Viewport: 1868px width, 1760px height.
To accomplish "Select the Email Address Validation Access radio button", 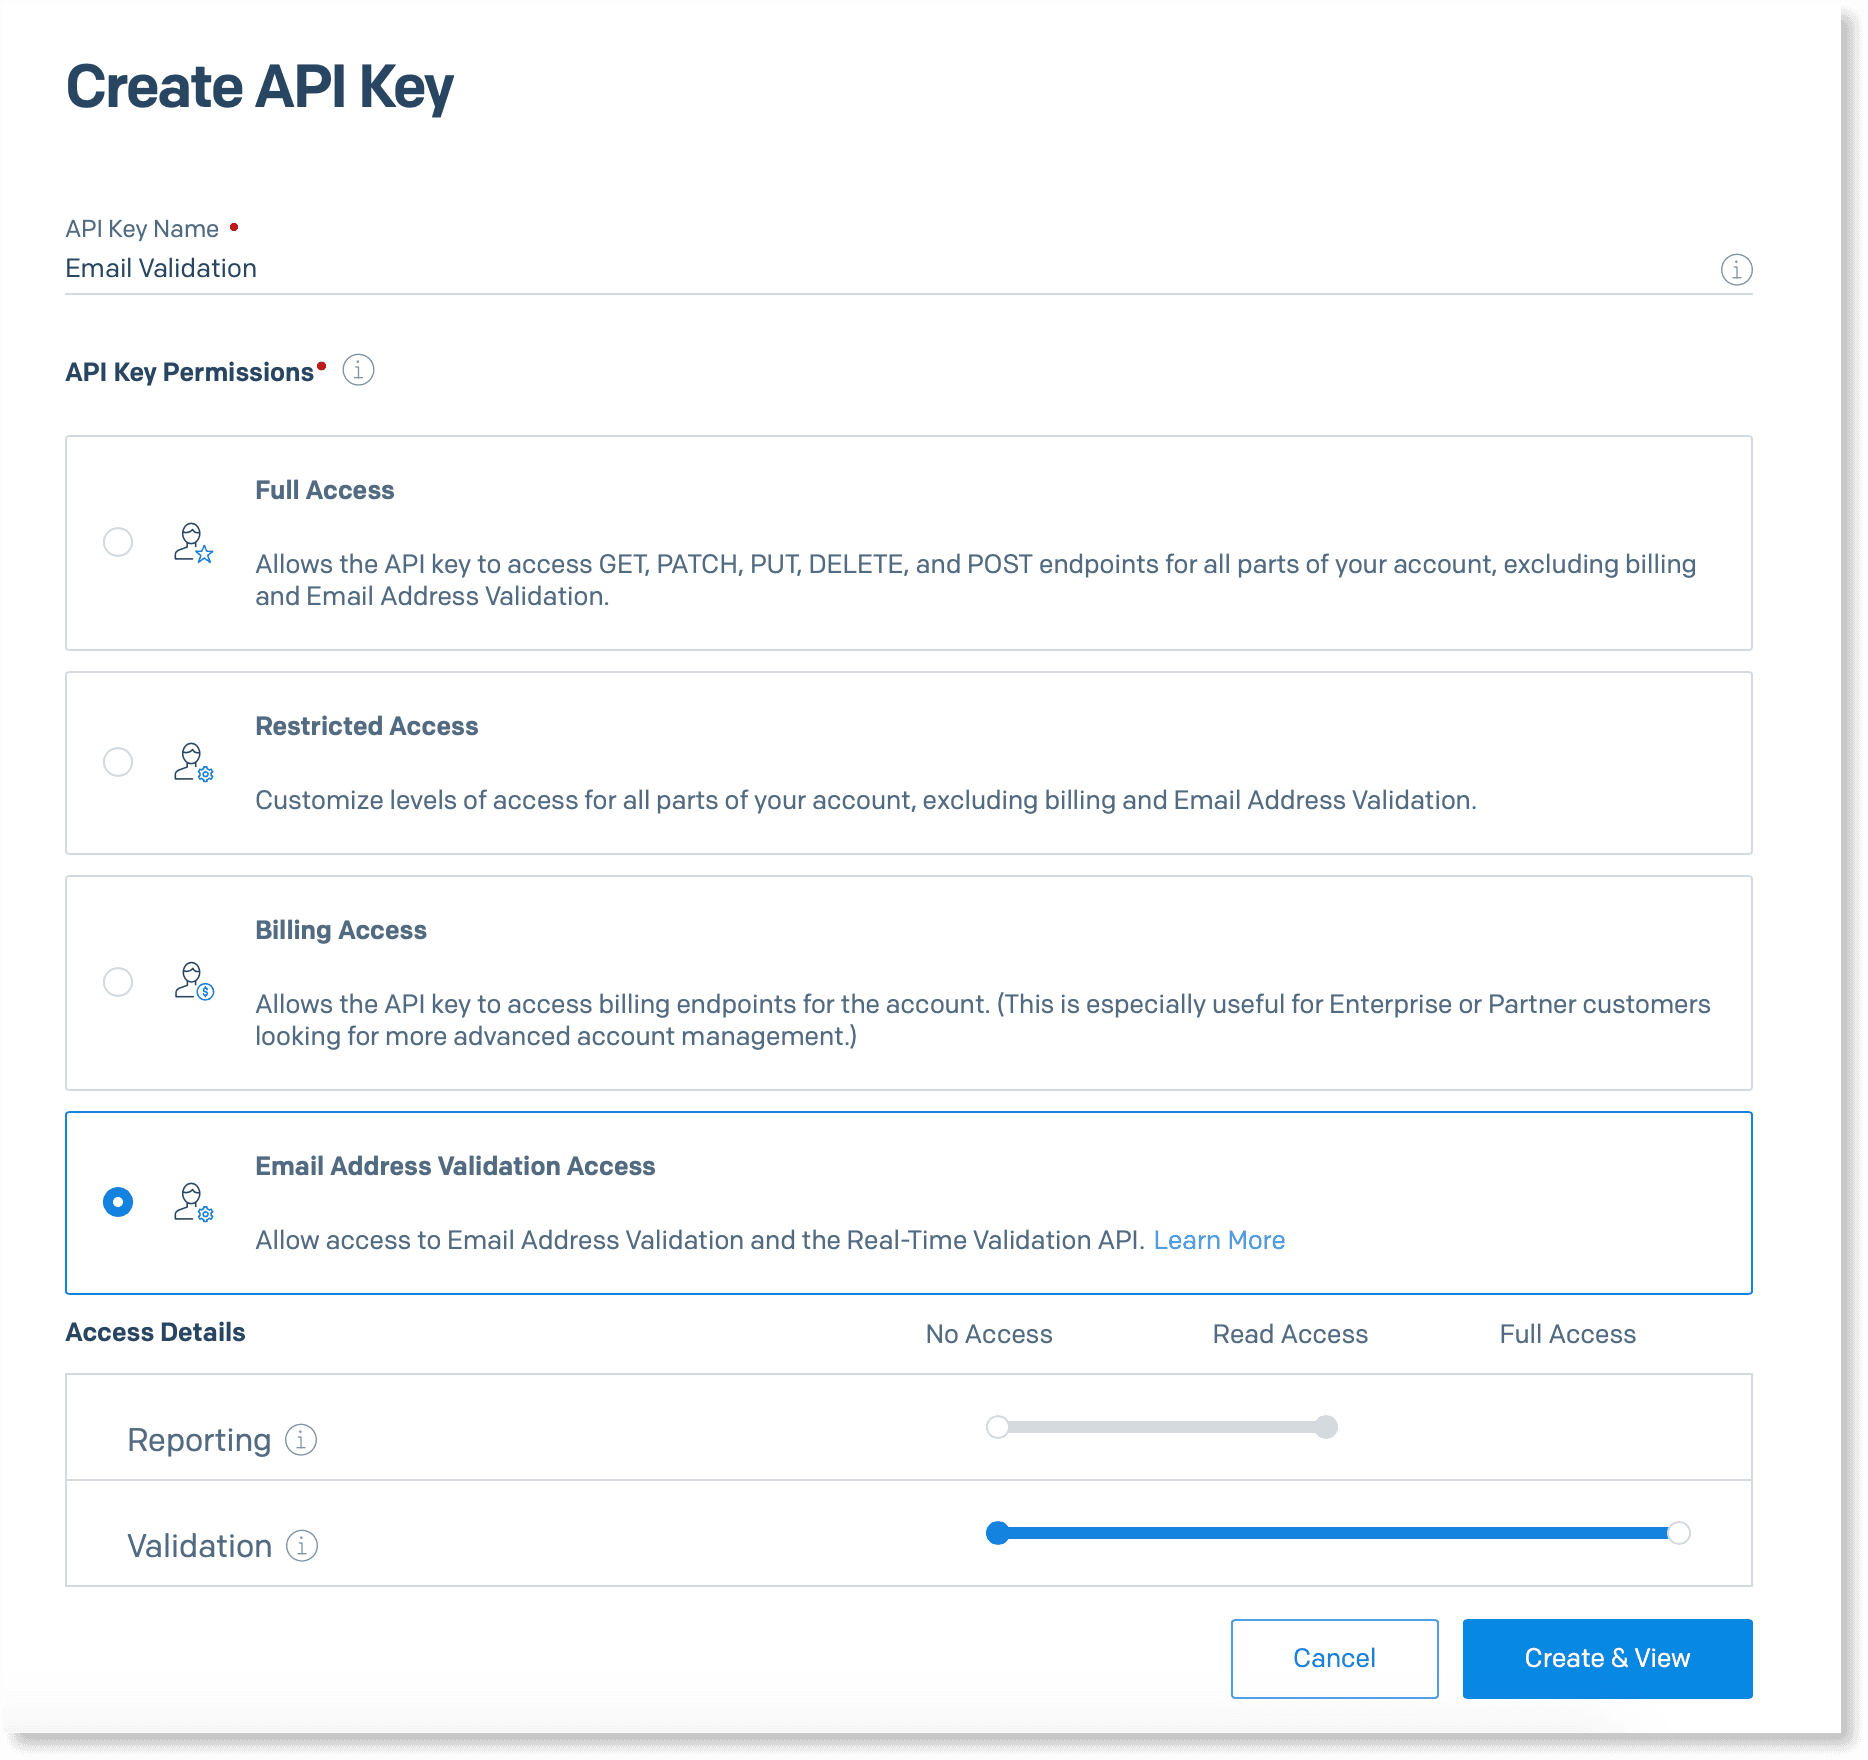I will [117, 1202].
